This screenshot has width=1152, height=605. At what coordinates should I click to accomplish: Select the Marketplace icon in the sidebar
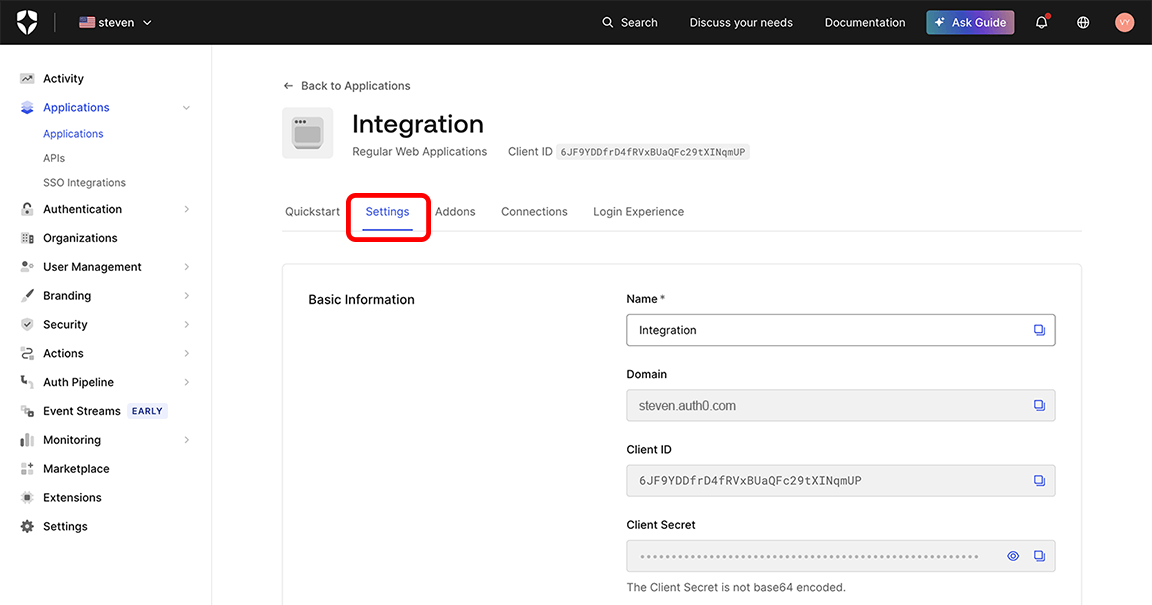[x=27, y=468]
